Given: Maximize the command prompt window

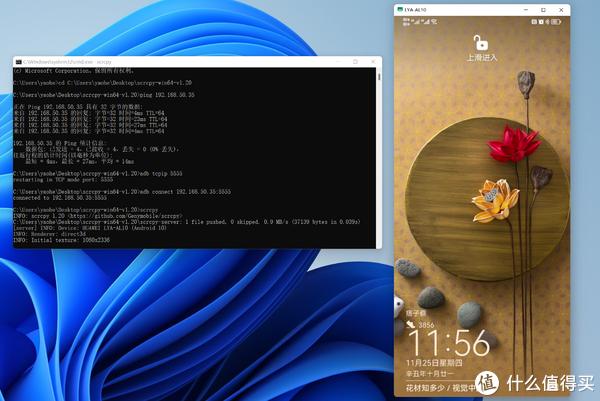Looking at the screenshot, I should point(355,62).
